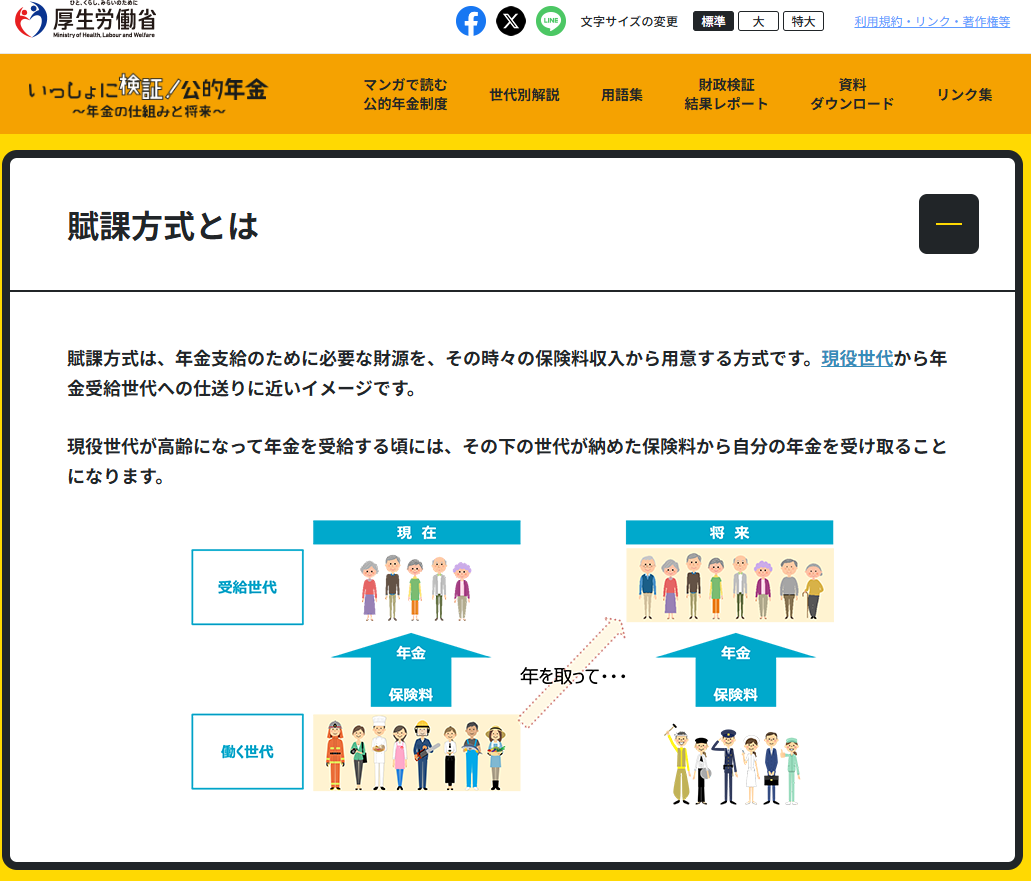This screenshot has width=1031, height=881.
Task: Navigate to リンク集 page
Action: (964, 95)
